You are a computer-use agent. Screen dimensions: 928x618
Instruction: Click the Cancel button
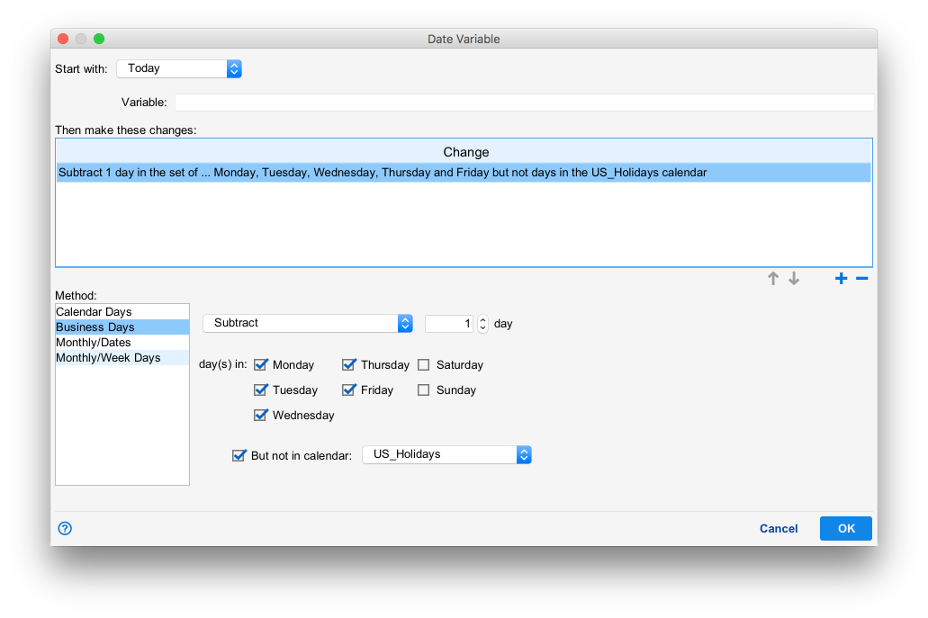[778, 528]
